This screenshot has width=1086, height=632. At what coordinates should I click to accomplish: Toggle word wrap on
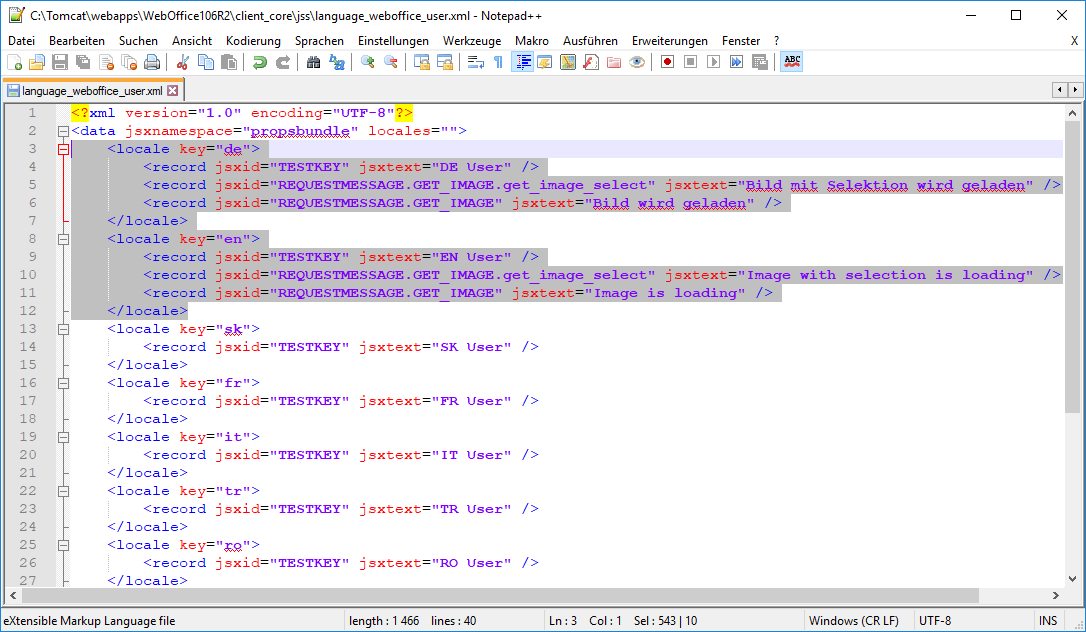point(474,61)
